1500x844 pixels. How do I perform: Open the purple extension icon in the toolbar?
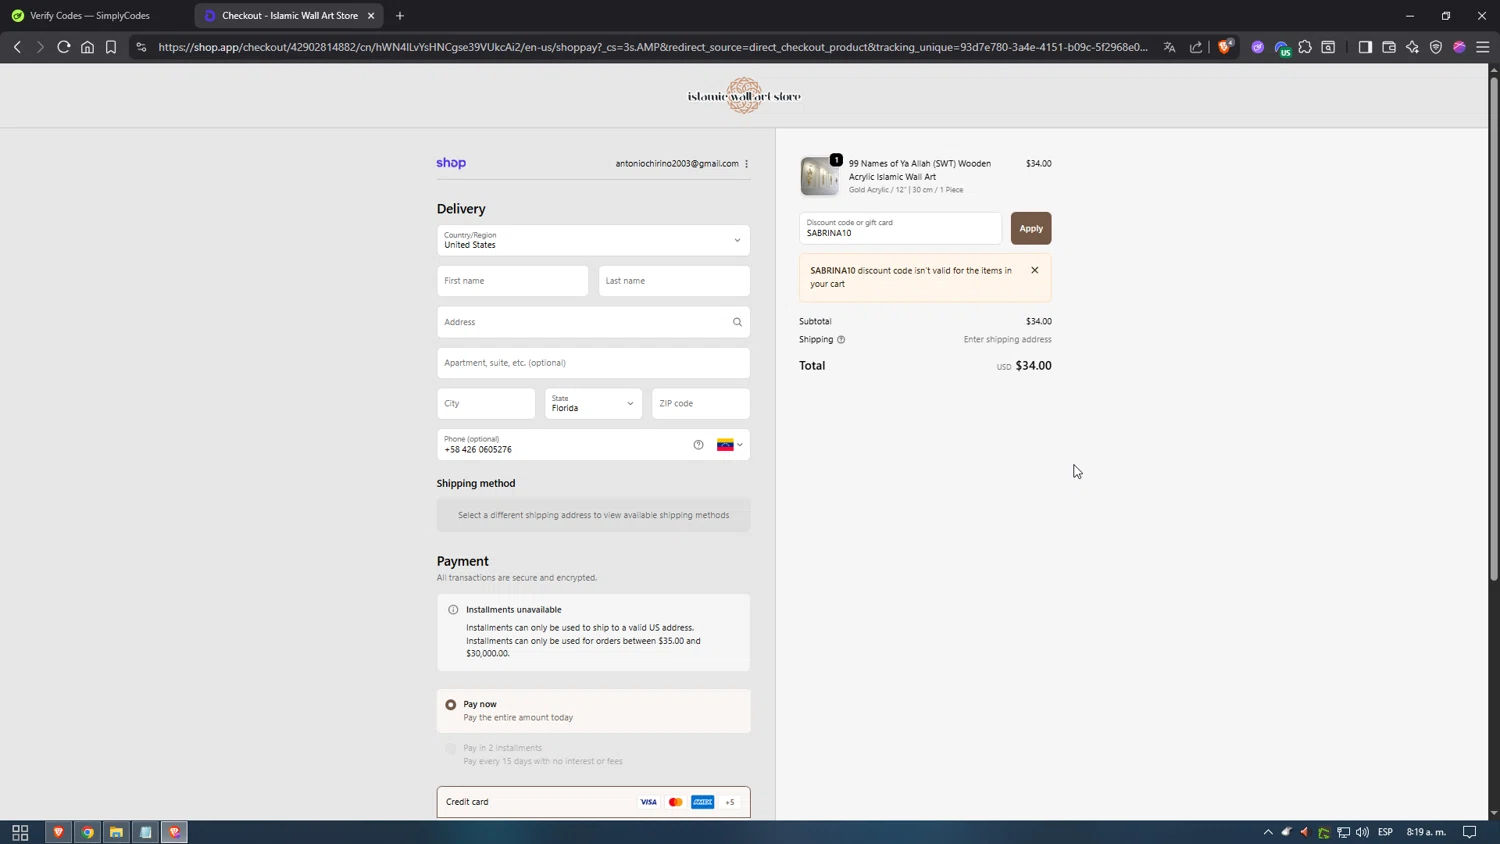(x=1258, y=47)
